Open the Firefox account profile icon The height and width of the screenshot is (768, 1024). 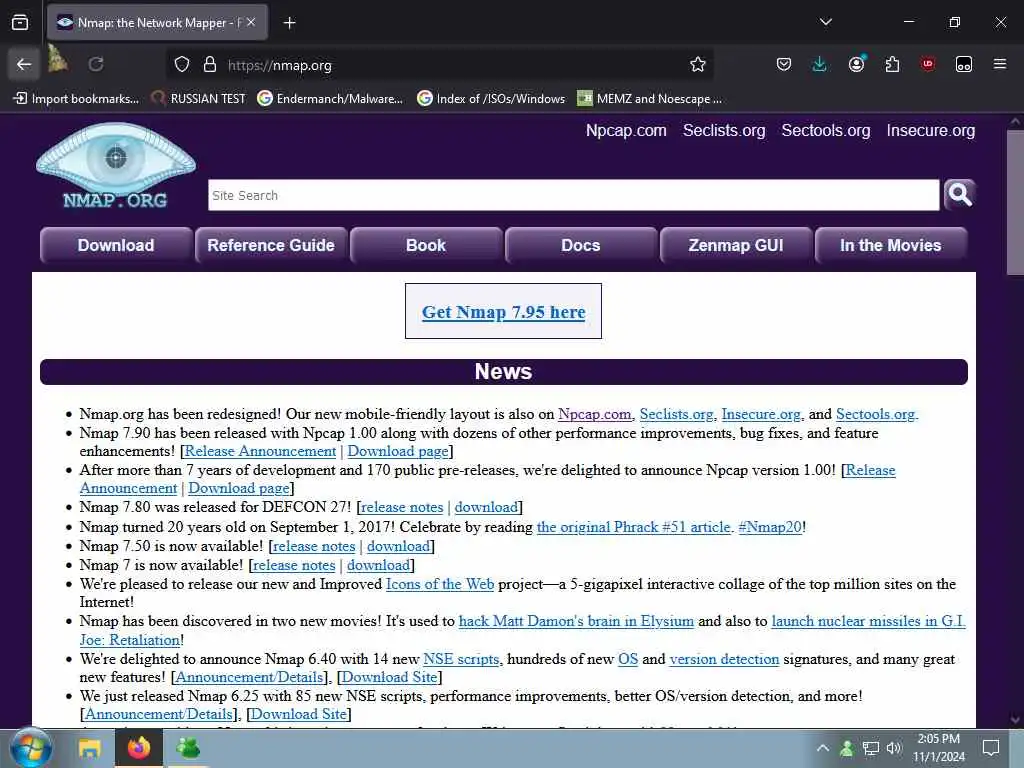tap(856, 64)
